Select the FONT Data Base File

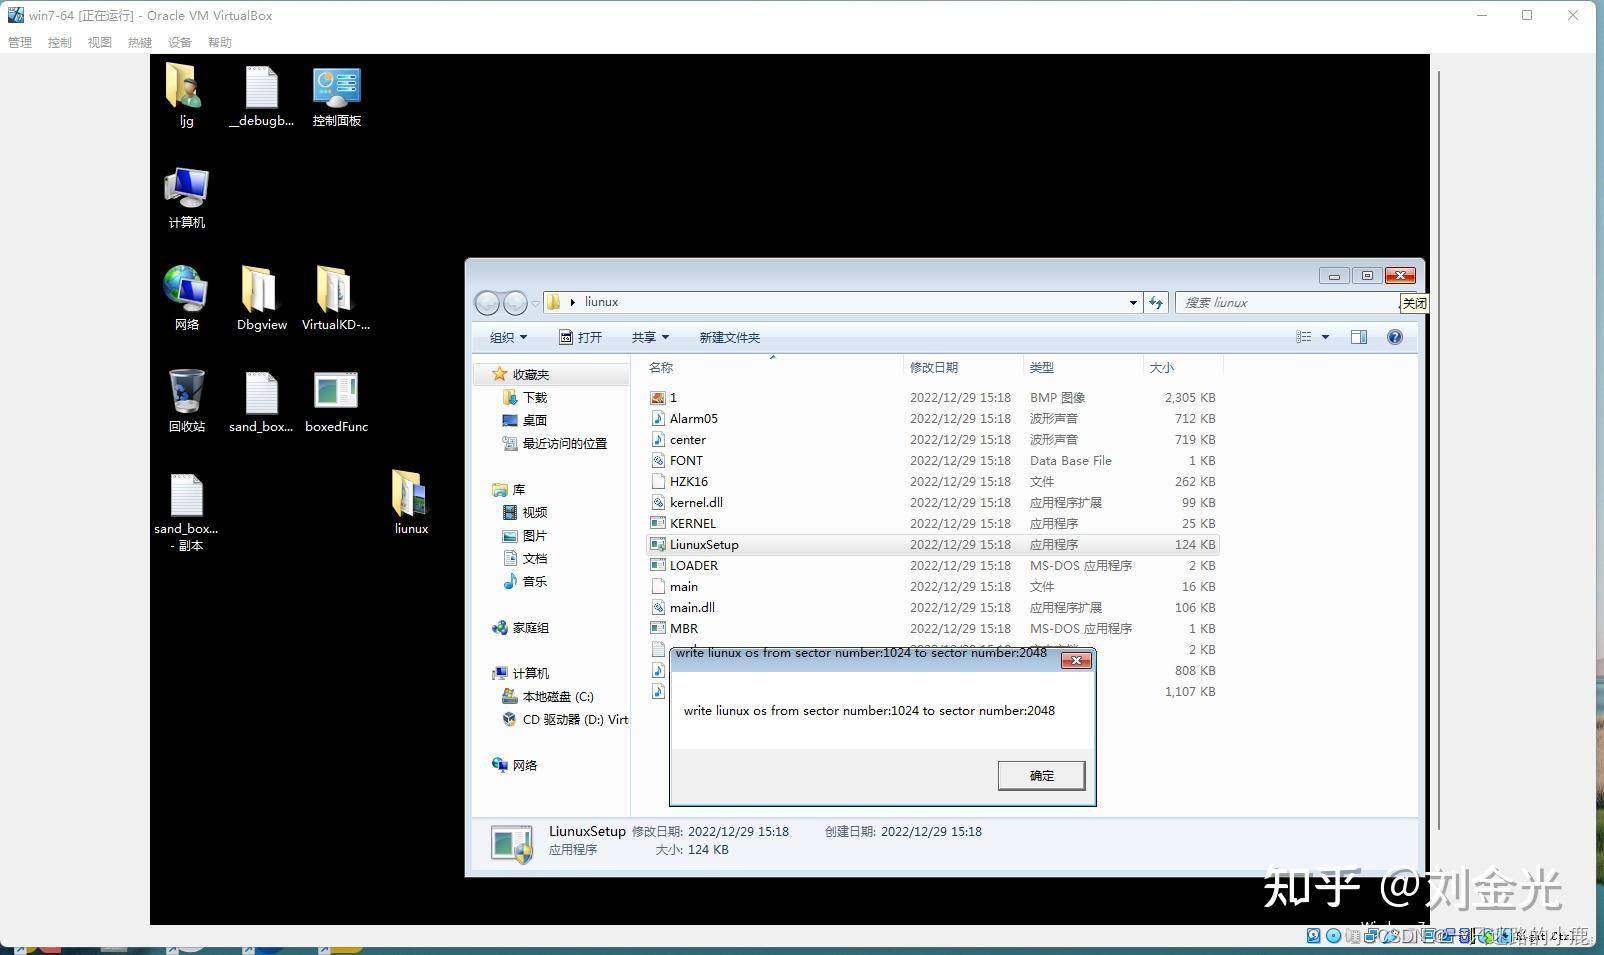click(x=932, y=460)
